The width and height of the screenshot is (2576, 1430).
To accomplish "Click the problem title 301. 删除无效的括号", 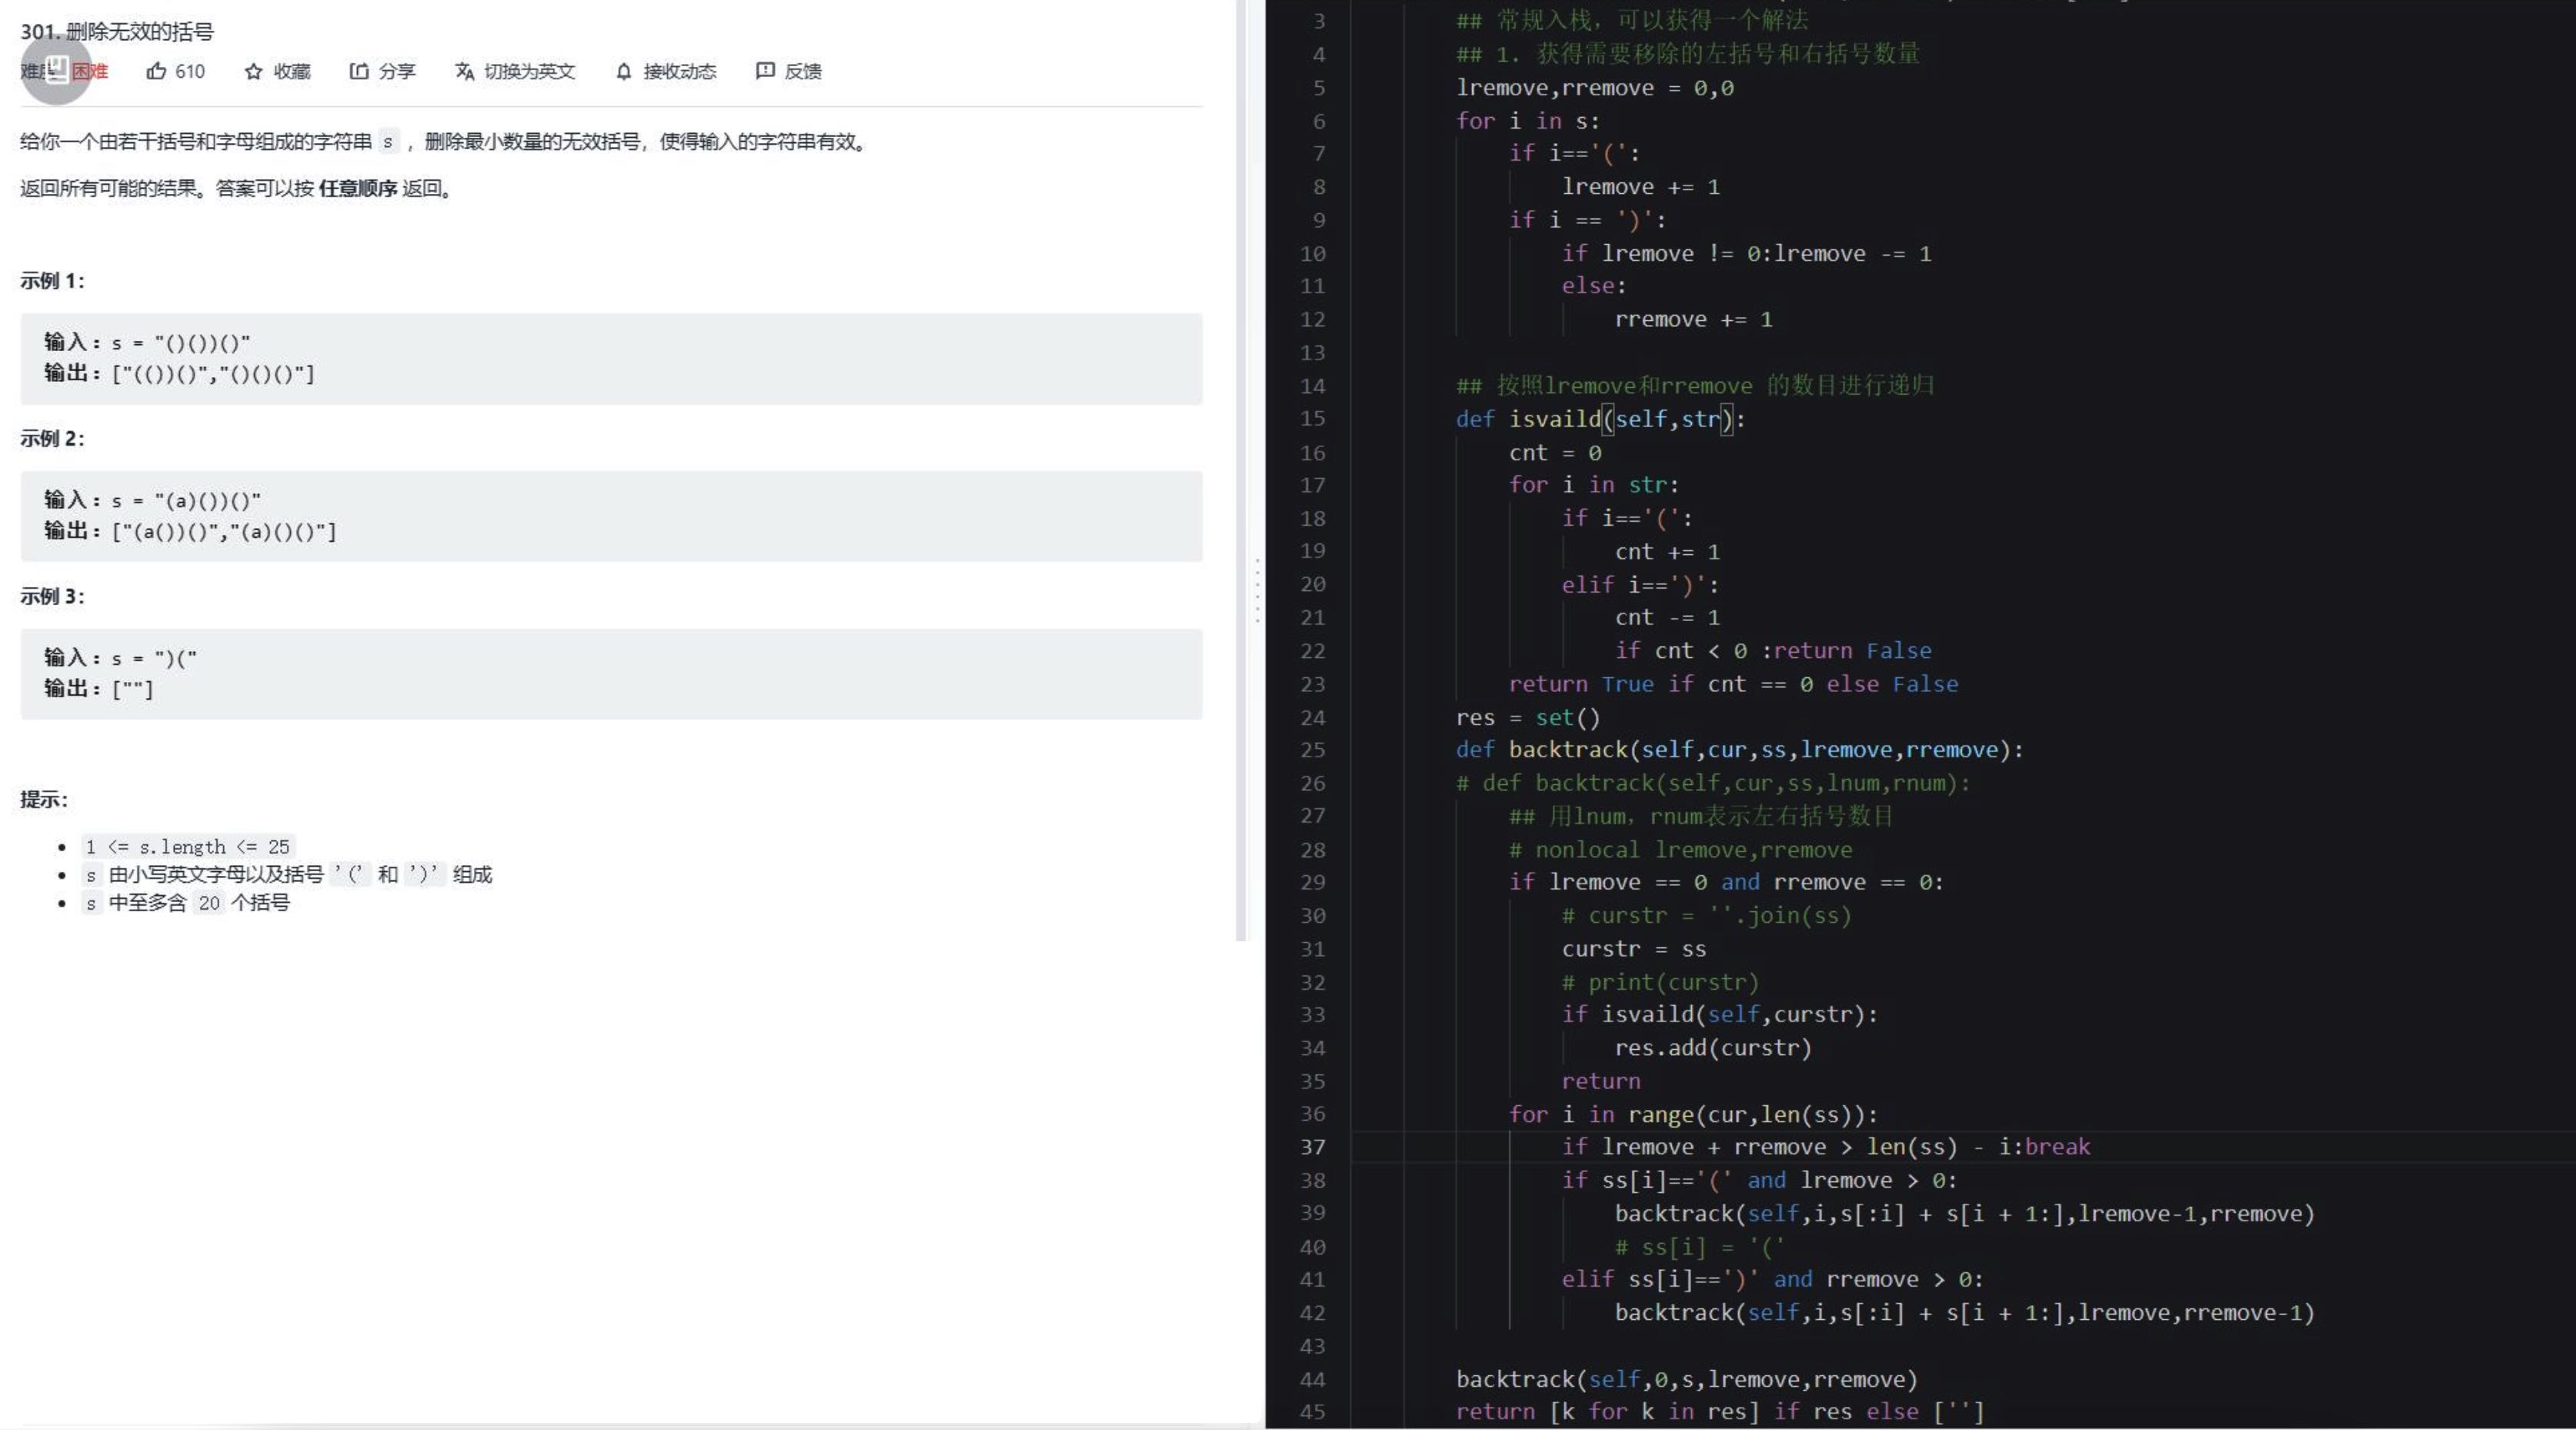I will [x=117, y=31].
